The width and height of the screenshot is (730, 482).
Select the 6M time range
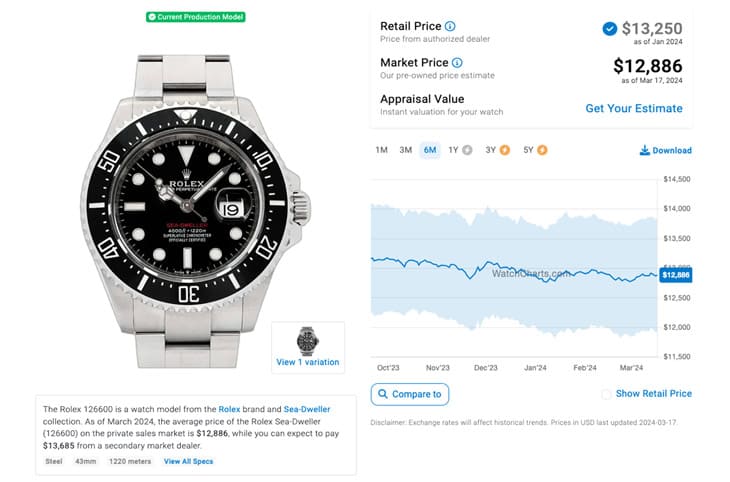430,150
